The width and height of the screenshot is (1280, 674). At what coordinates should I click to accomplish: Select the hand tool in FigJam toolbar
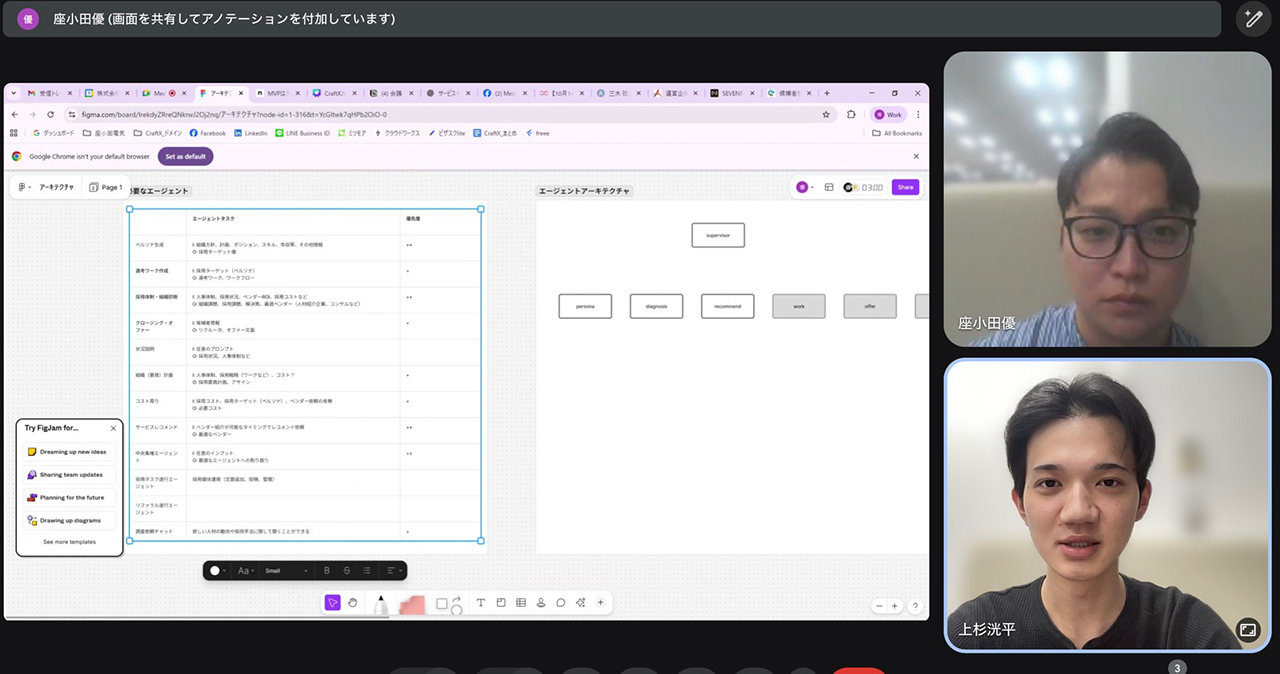pos(352,603)
